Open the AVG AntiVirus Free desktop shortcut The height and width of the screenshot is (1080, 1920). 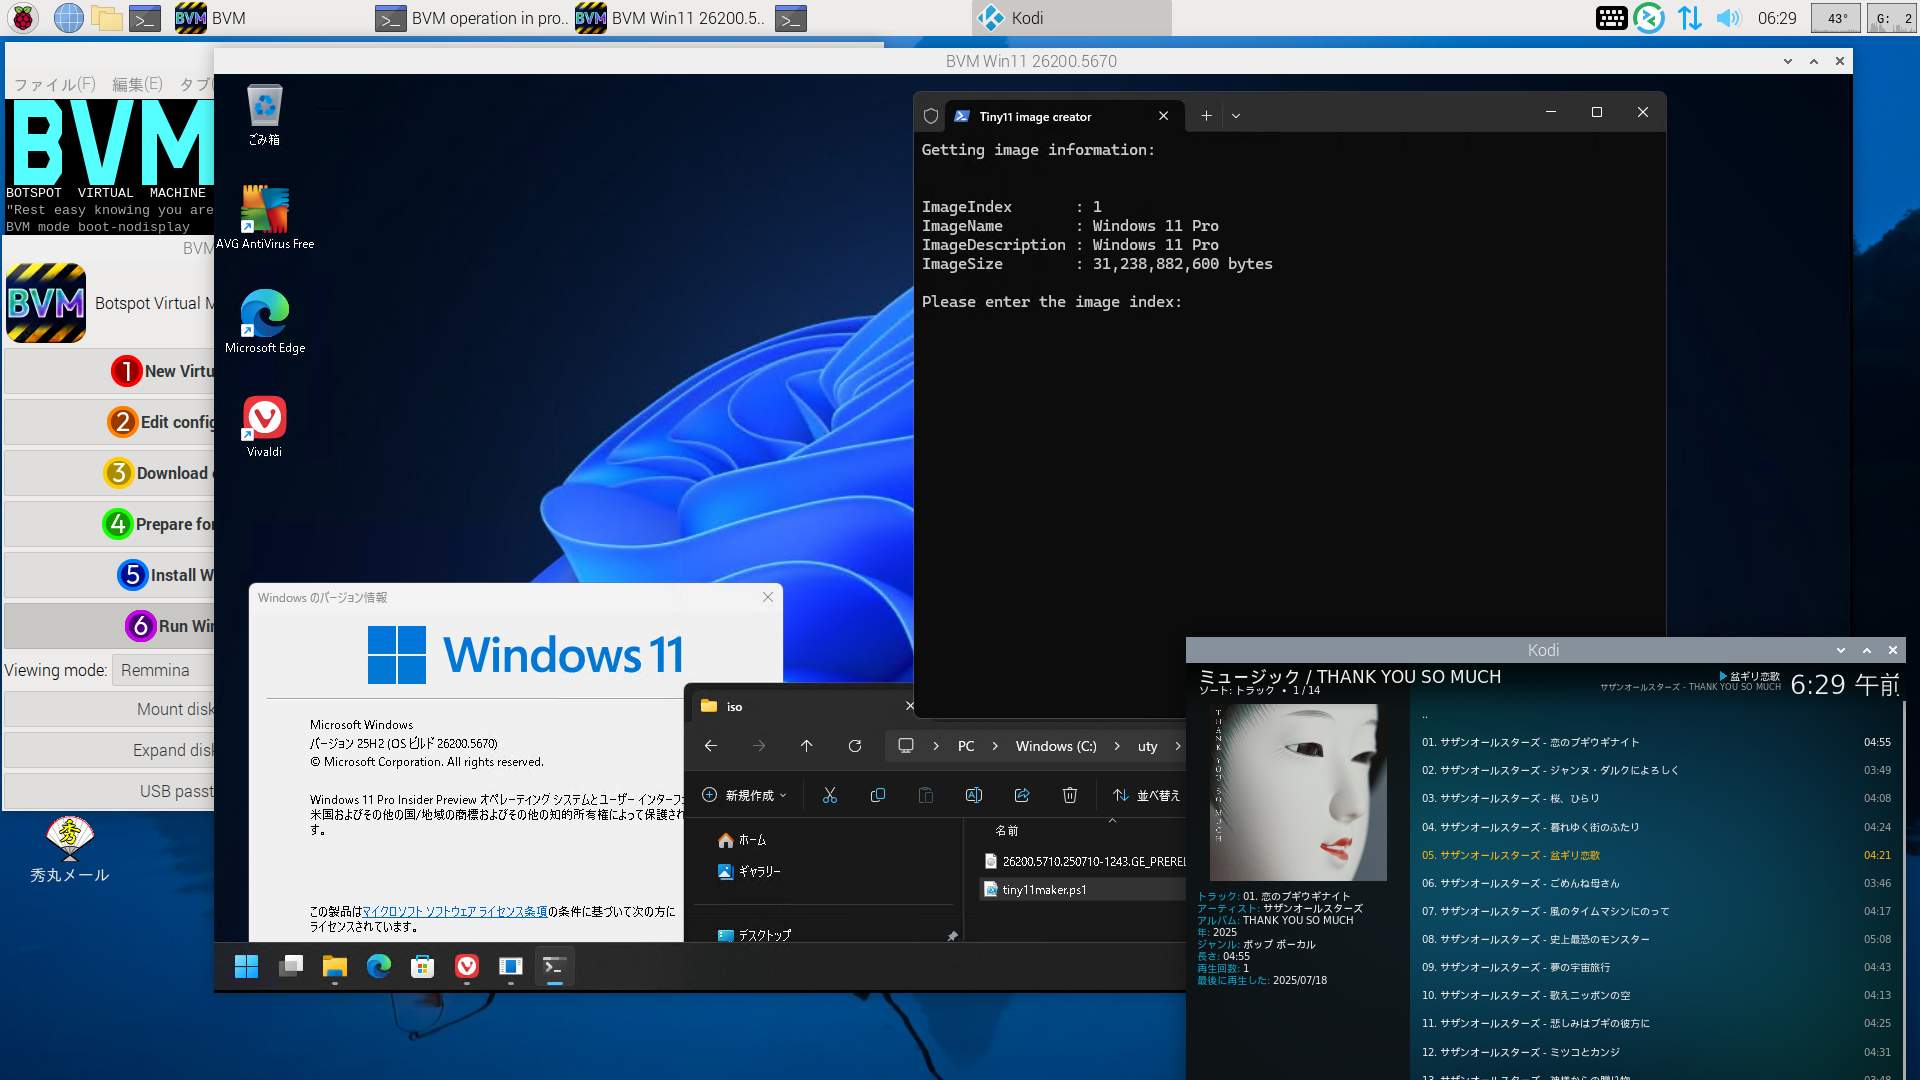pyautogui.click(x=265, y=217)
